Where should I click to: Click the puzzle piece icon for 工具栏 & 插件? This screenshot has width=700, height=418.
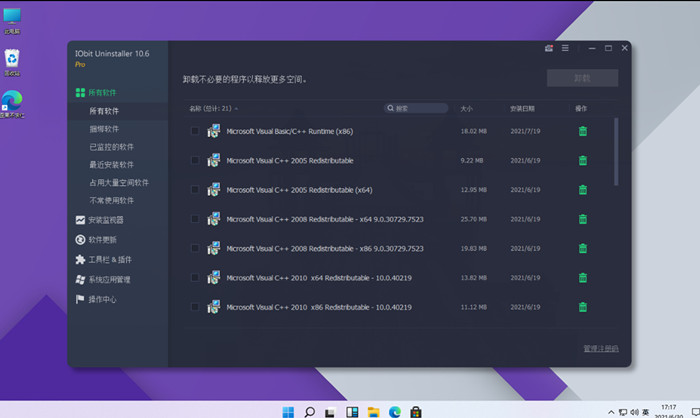[80, 259]
